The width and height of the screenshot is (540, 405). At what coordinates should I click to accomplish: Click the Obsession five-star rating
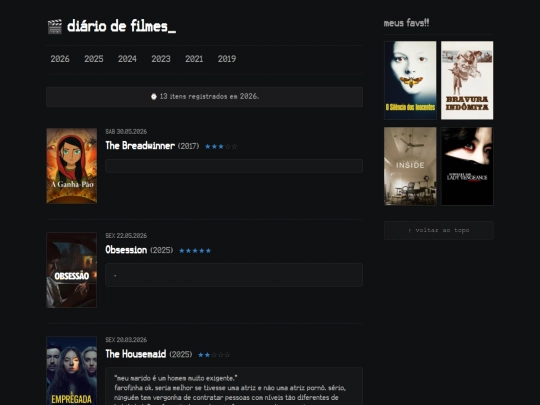(195, 251)
